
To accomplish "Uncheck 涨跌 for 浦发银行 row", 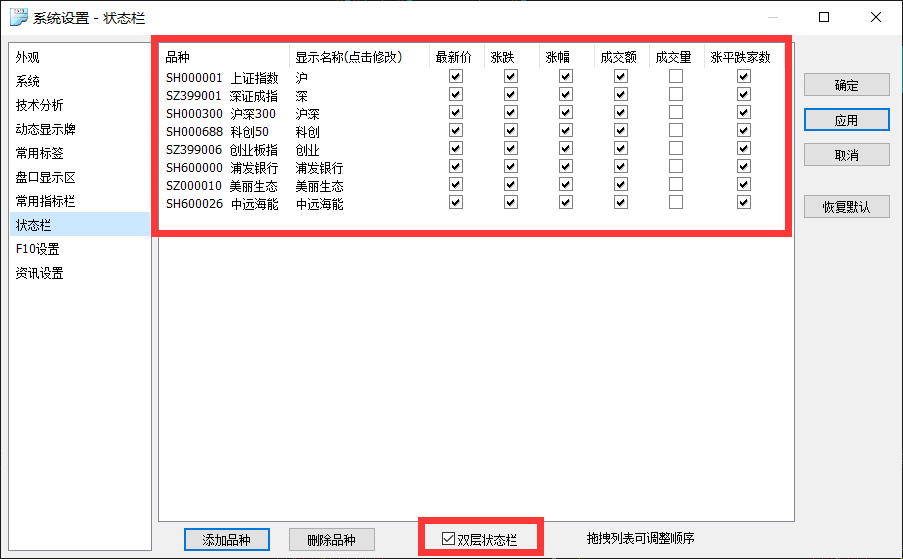I will [x=510, y=166].
